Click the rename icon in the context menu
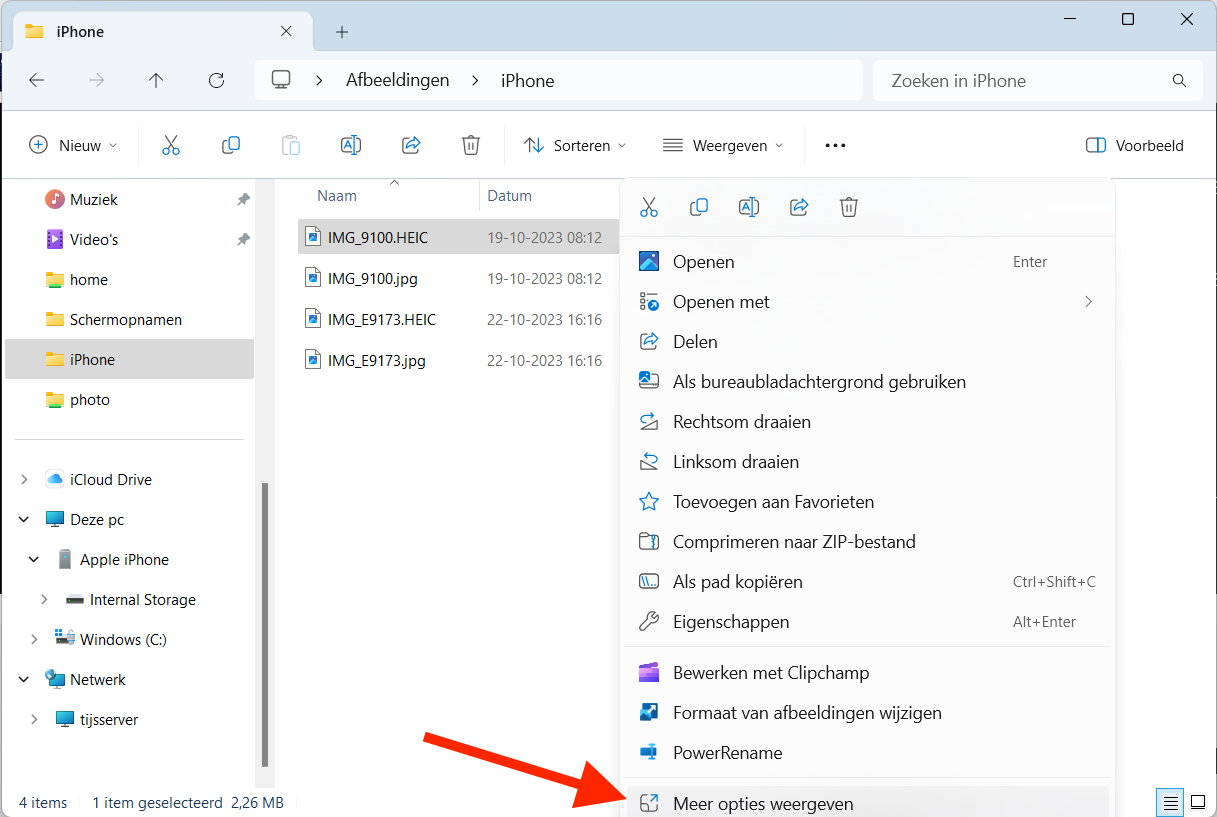 [749, 207]
